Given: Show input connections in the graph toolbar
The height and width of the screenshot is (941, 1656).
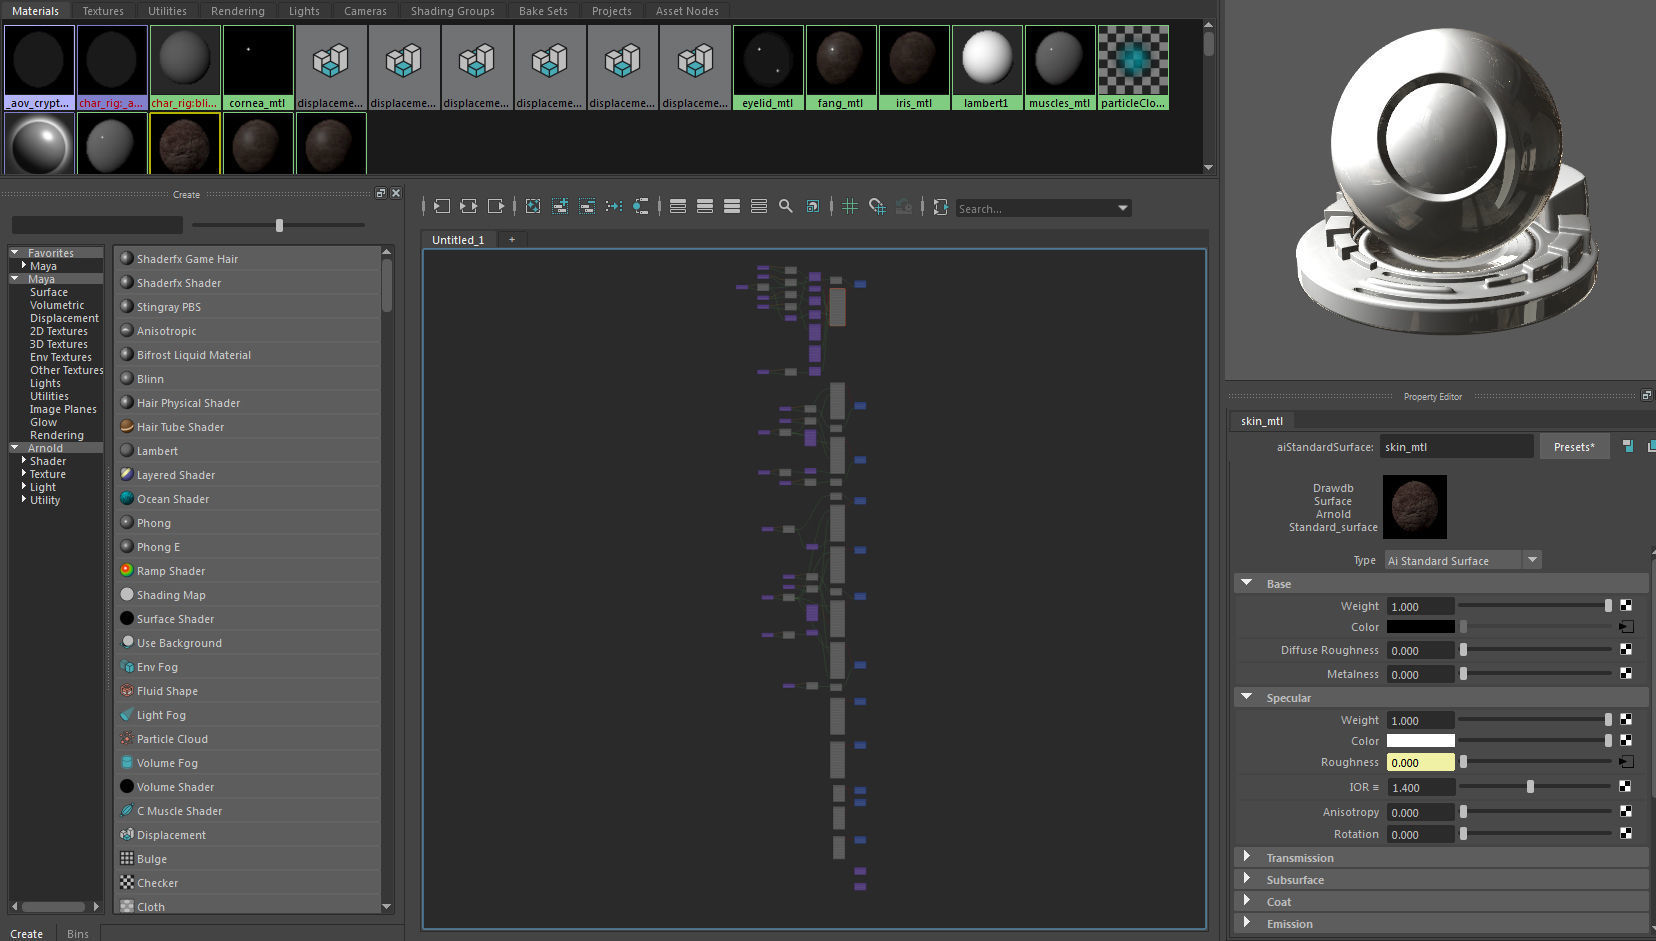Looking at the screenshot, I should [441, 206].
